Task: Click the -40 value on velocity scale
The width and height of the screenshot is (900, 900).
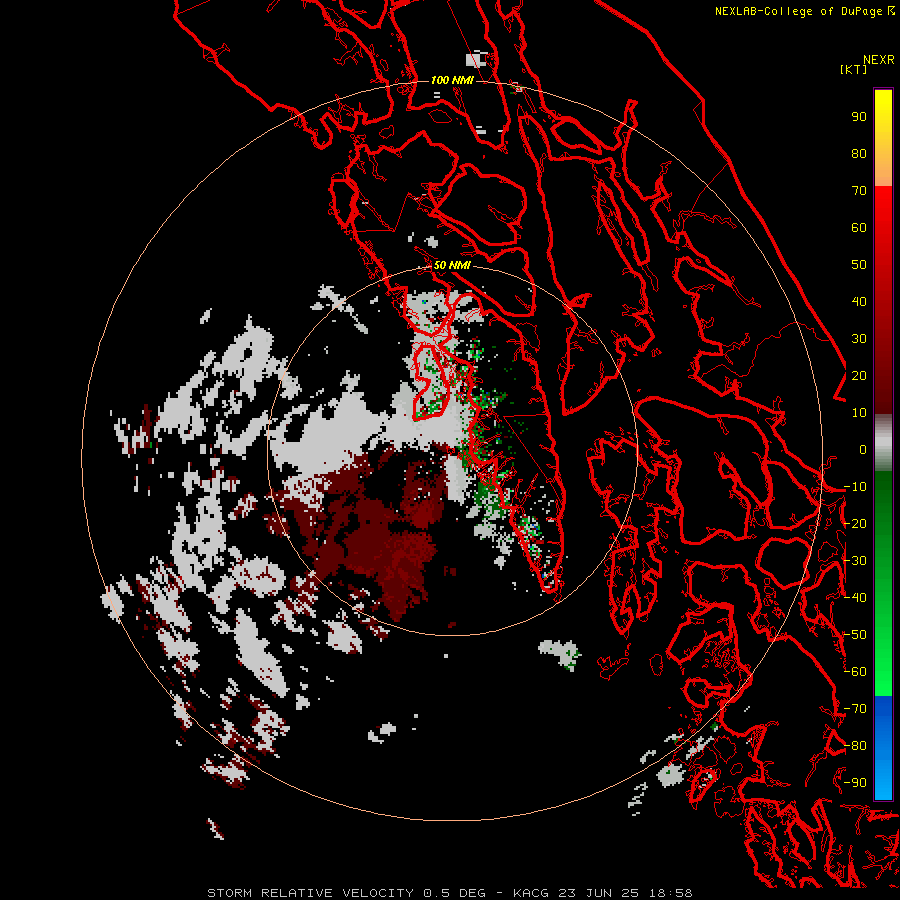Action: tap(855, 598)
